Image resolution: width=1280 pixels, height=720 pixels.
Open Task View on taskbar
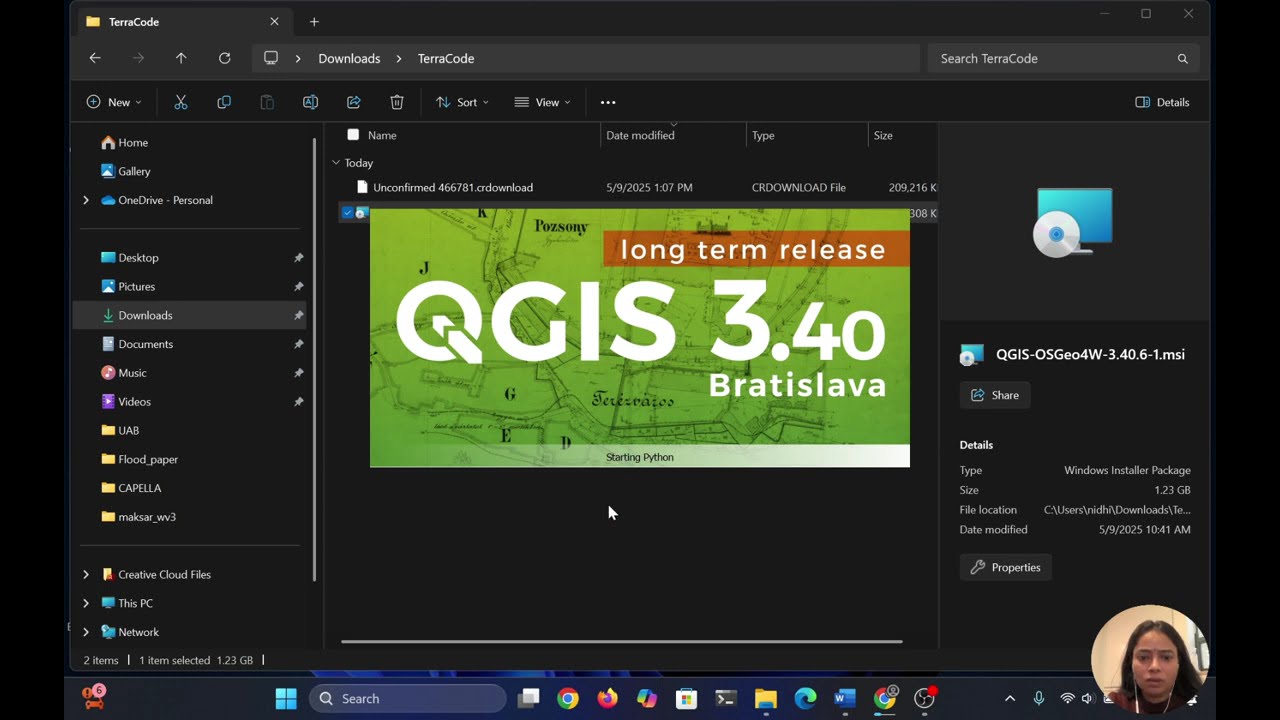[528, 698]
